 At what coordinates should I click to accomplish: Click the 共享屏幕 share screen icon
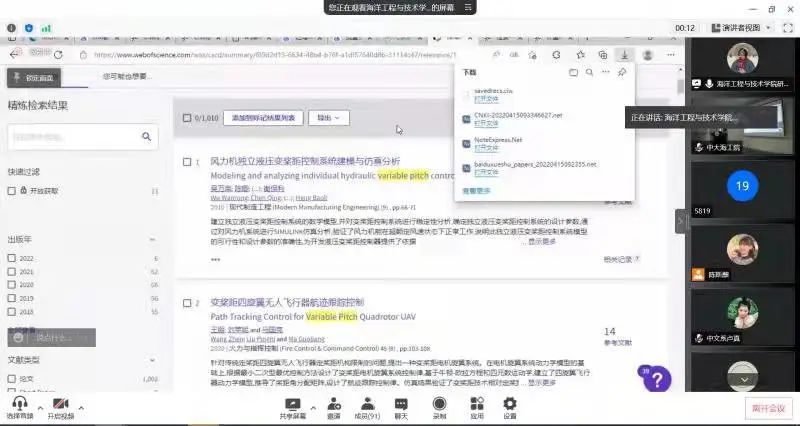[293, 404]
